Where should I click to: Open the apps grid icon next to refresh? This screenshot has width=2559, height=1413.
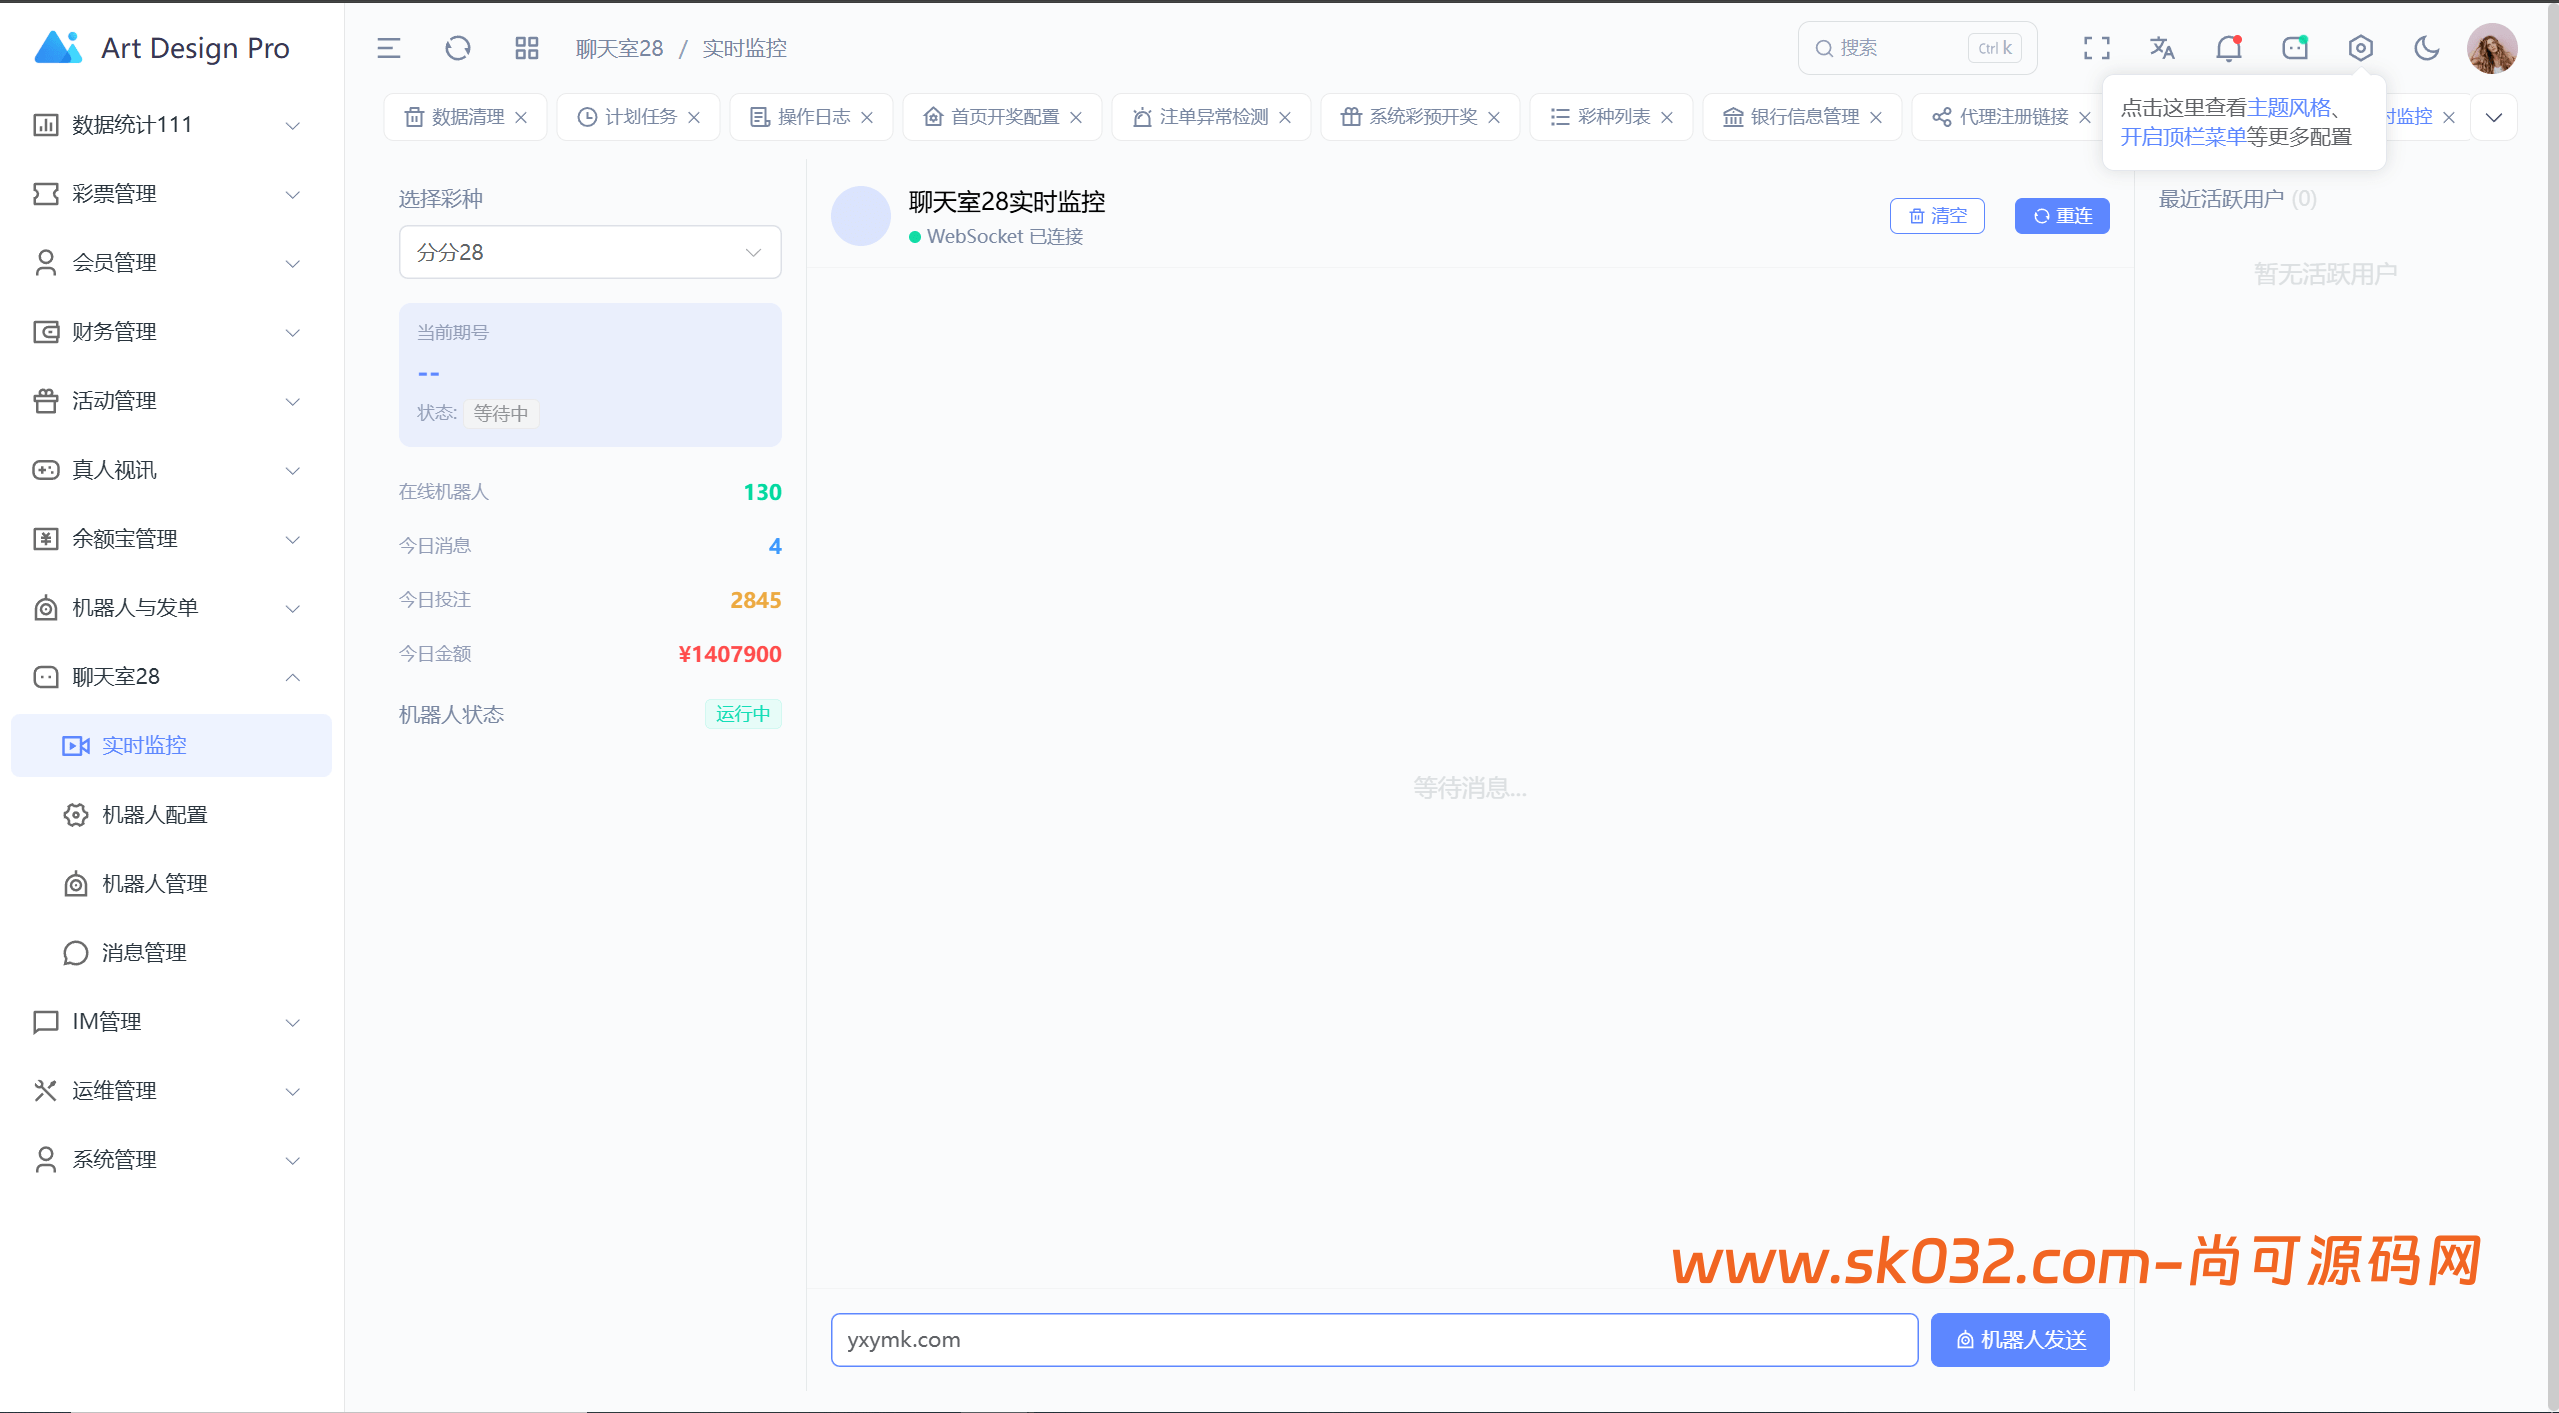pos(526,47)
